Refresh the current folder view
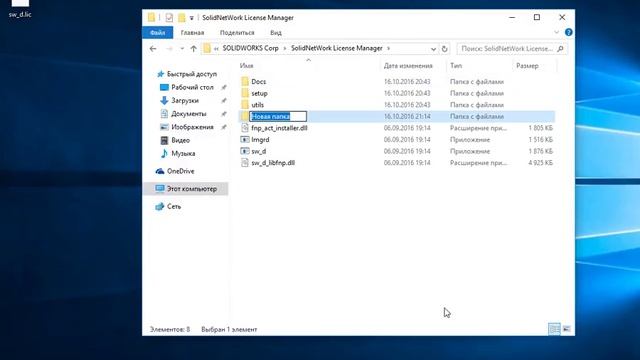This screenshot has width=640, height=360. [444, 49]
